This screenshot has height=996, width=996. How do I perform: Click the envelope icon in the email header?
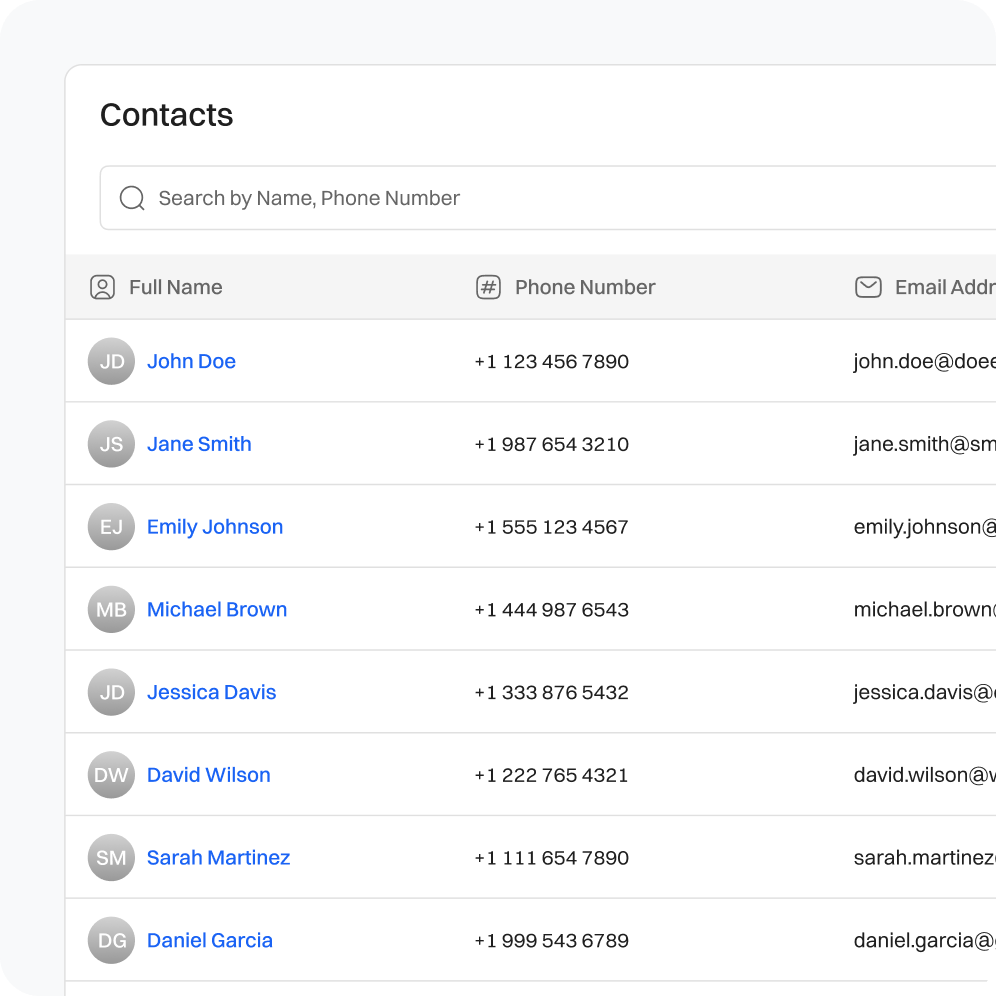click(x=868, y=287)
